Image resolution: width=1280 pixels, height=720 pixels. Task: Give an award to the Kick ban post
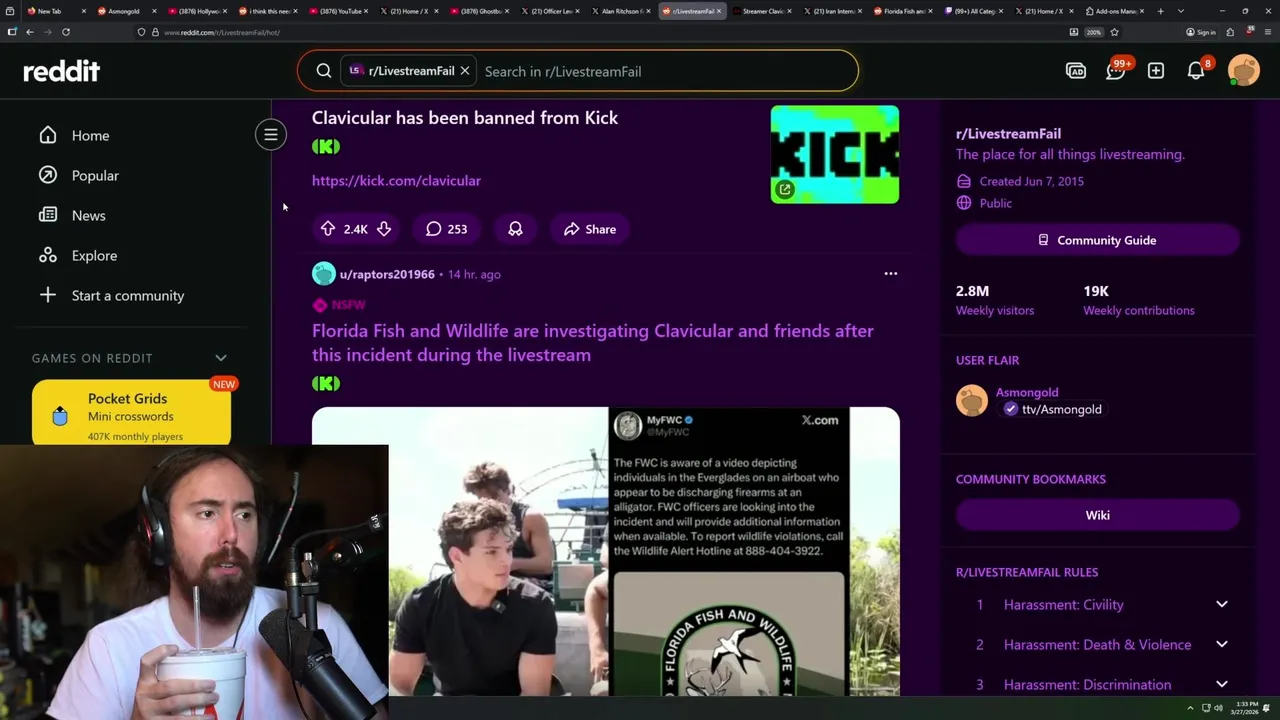515,229
